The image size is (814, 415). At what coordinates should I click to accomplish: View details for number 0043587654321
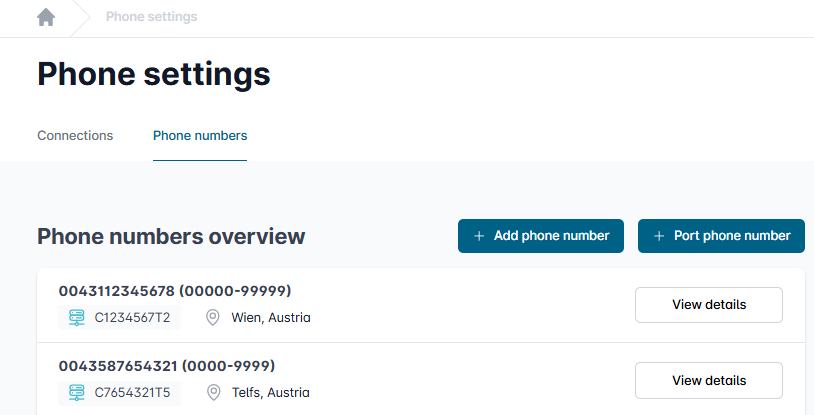[708, 380]
